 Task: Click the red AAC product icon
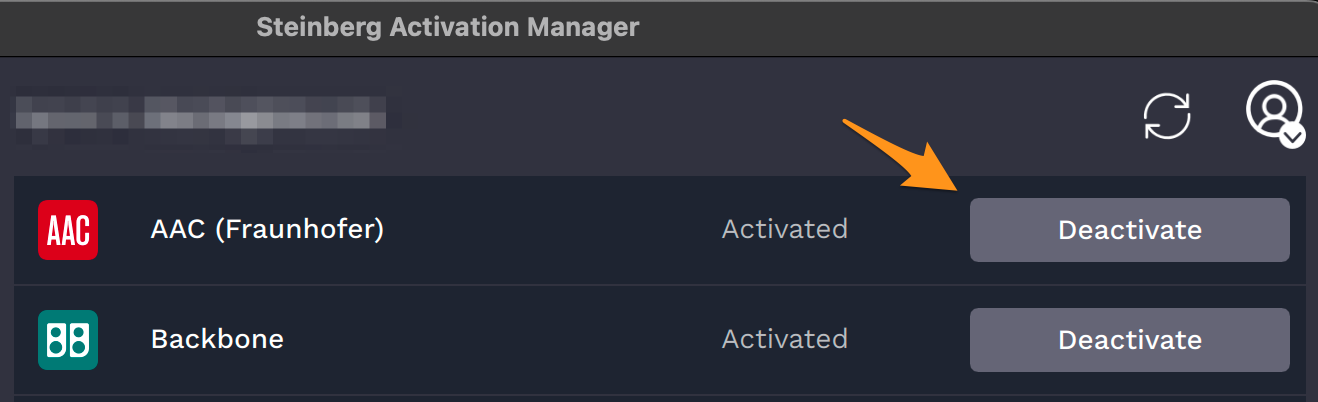point(68,230)
